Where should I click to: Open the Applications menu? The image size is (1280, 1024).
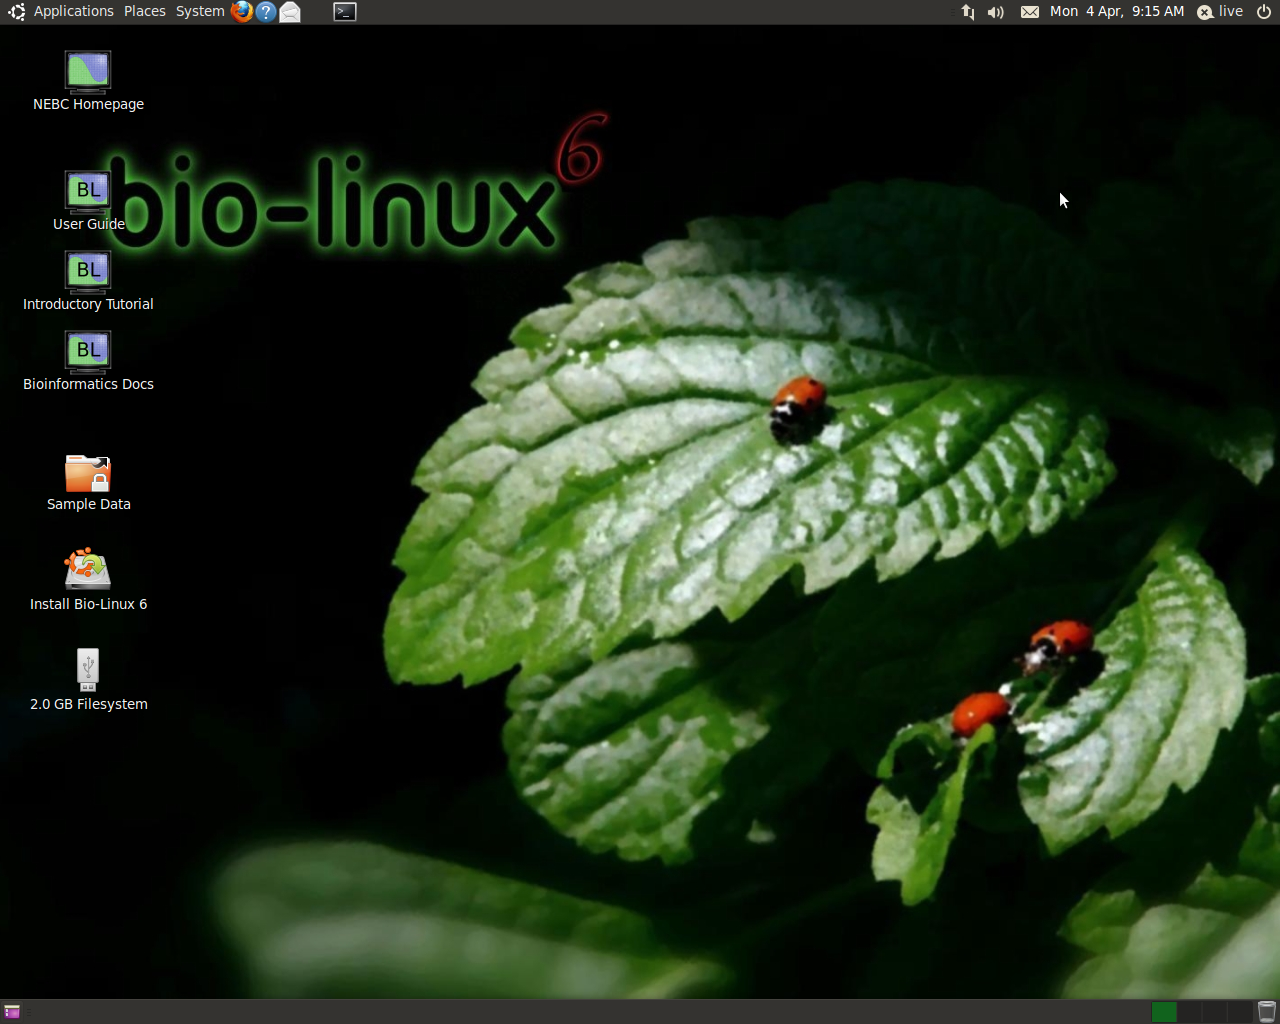[74, 11]
